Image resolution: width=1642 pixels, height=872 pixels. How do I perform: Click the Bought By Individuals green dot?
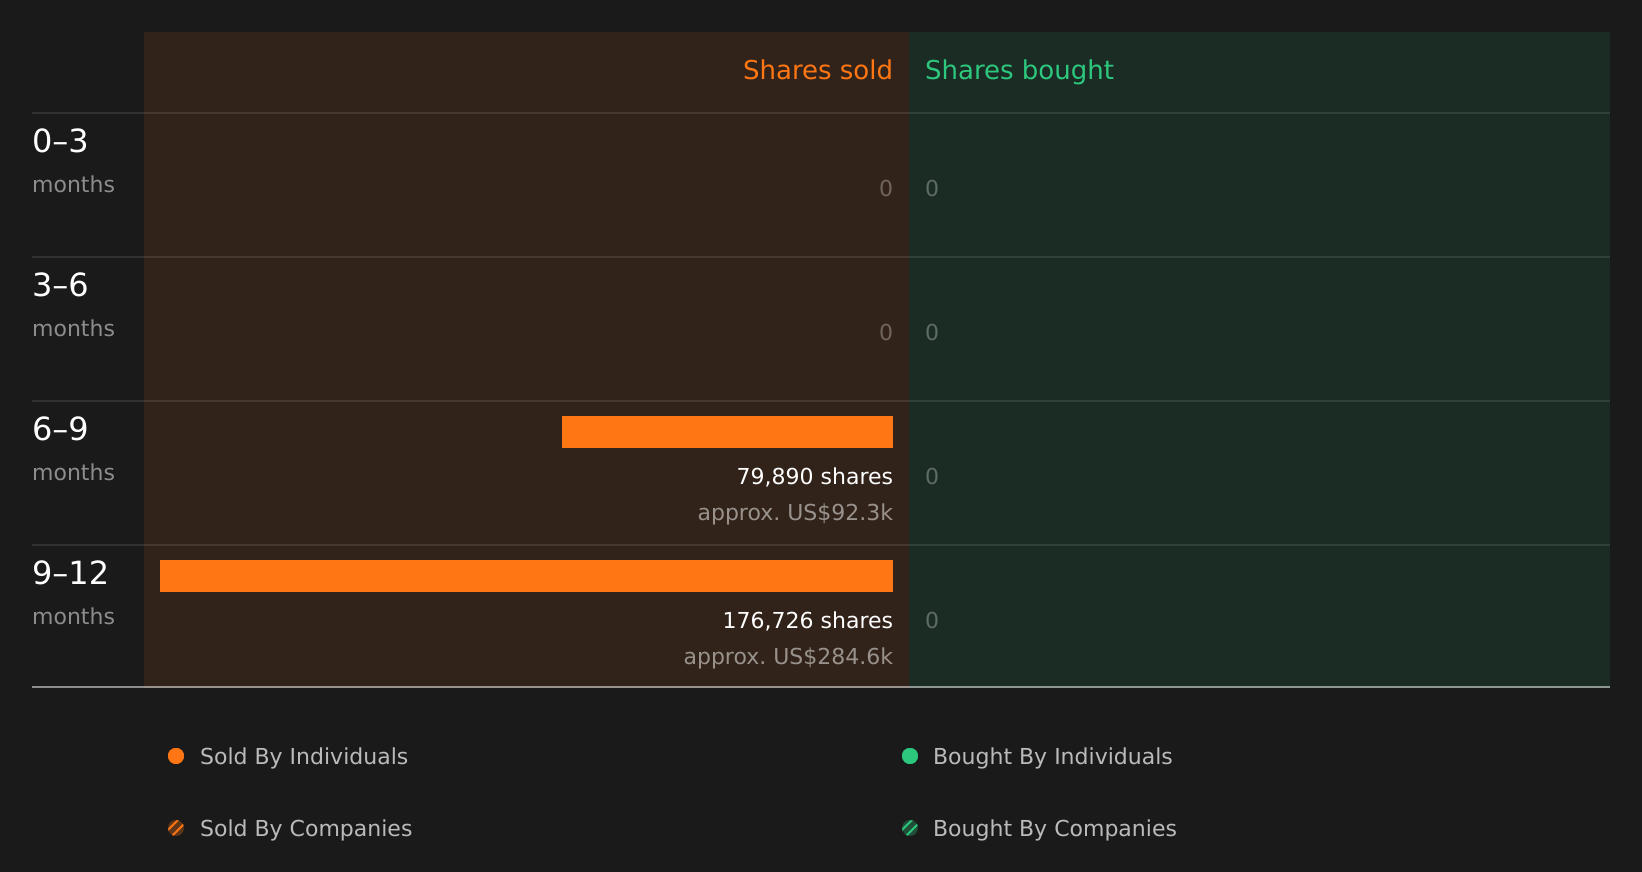coord(910,756)
